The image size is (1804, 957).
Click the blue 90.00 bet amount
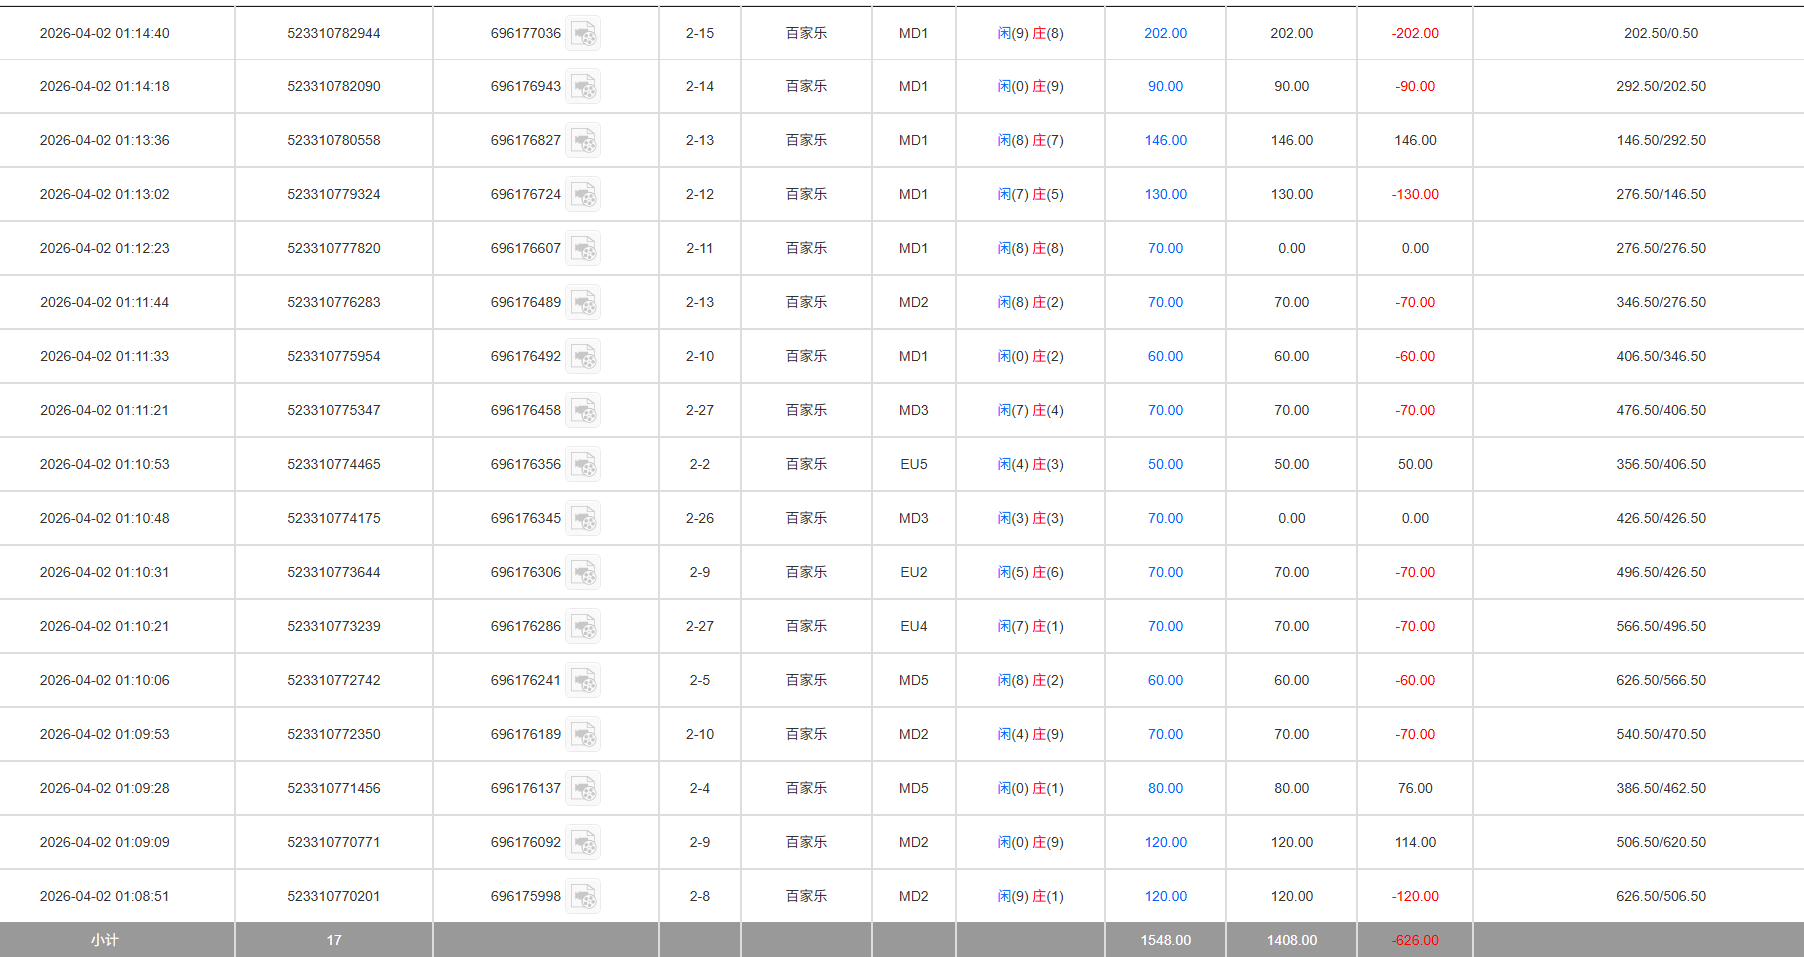1165,86
